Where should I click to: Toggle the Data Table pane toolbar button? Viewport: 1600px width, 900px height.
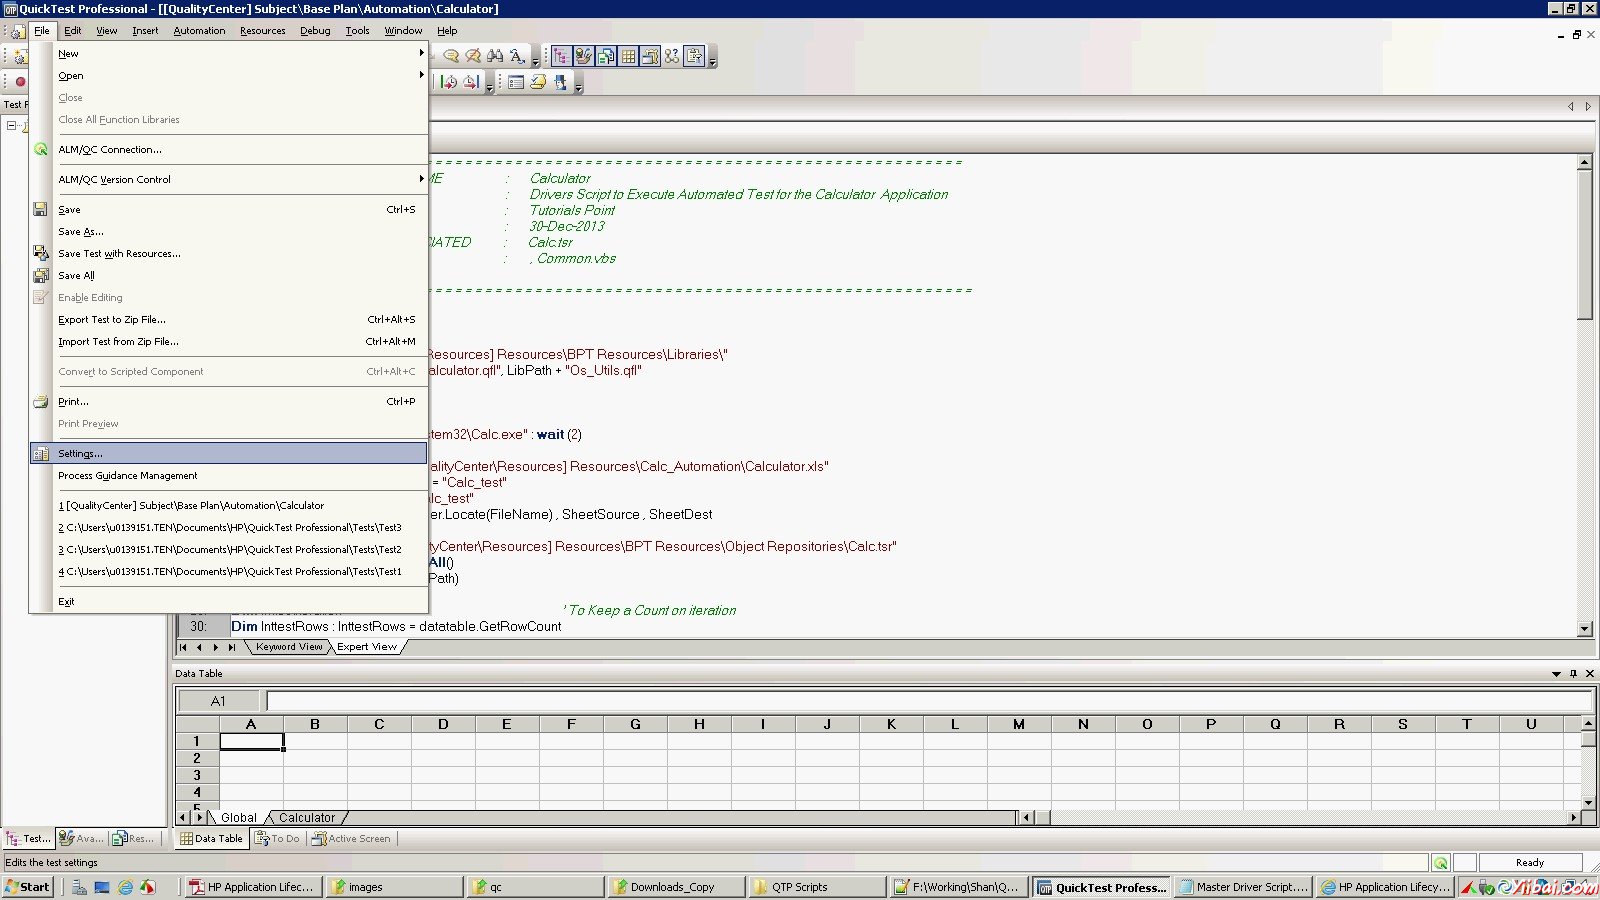tap(628, 56)
